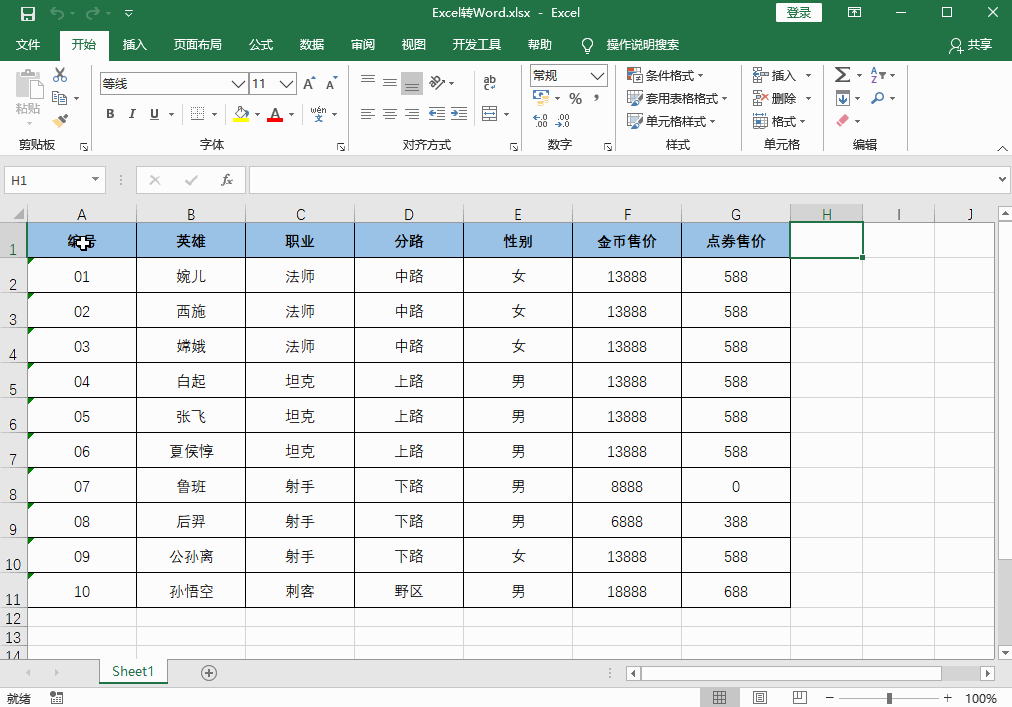The width and height of the screenshot is (1012, 707).
Task: Click the Format Painter brush icon
Action: click(60, 121)
